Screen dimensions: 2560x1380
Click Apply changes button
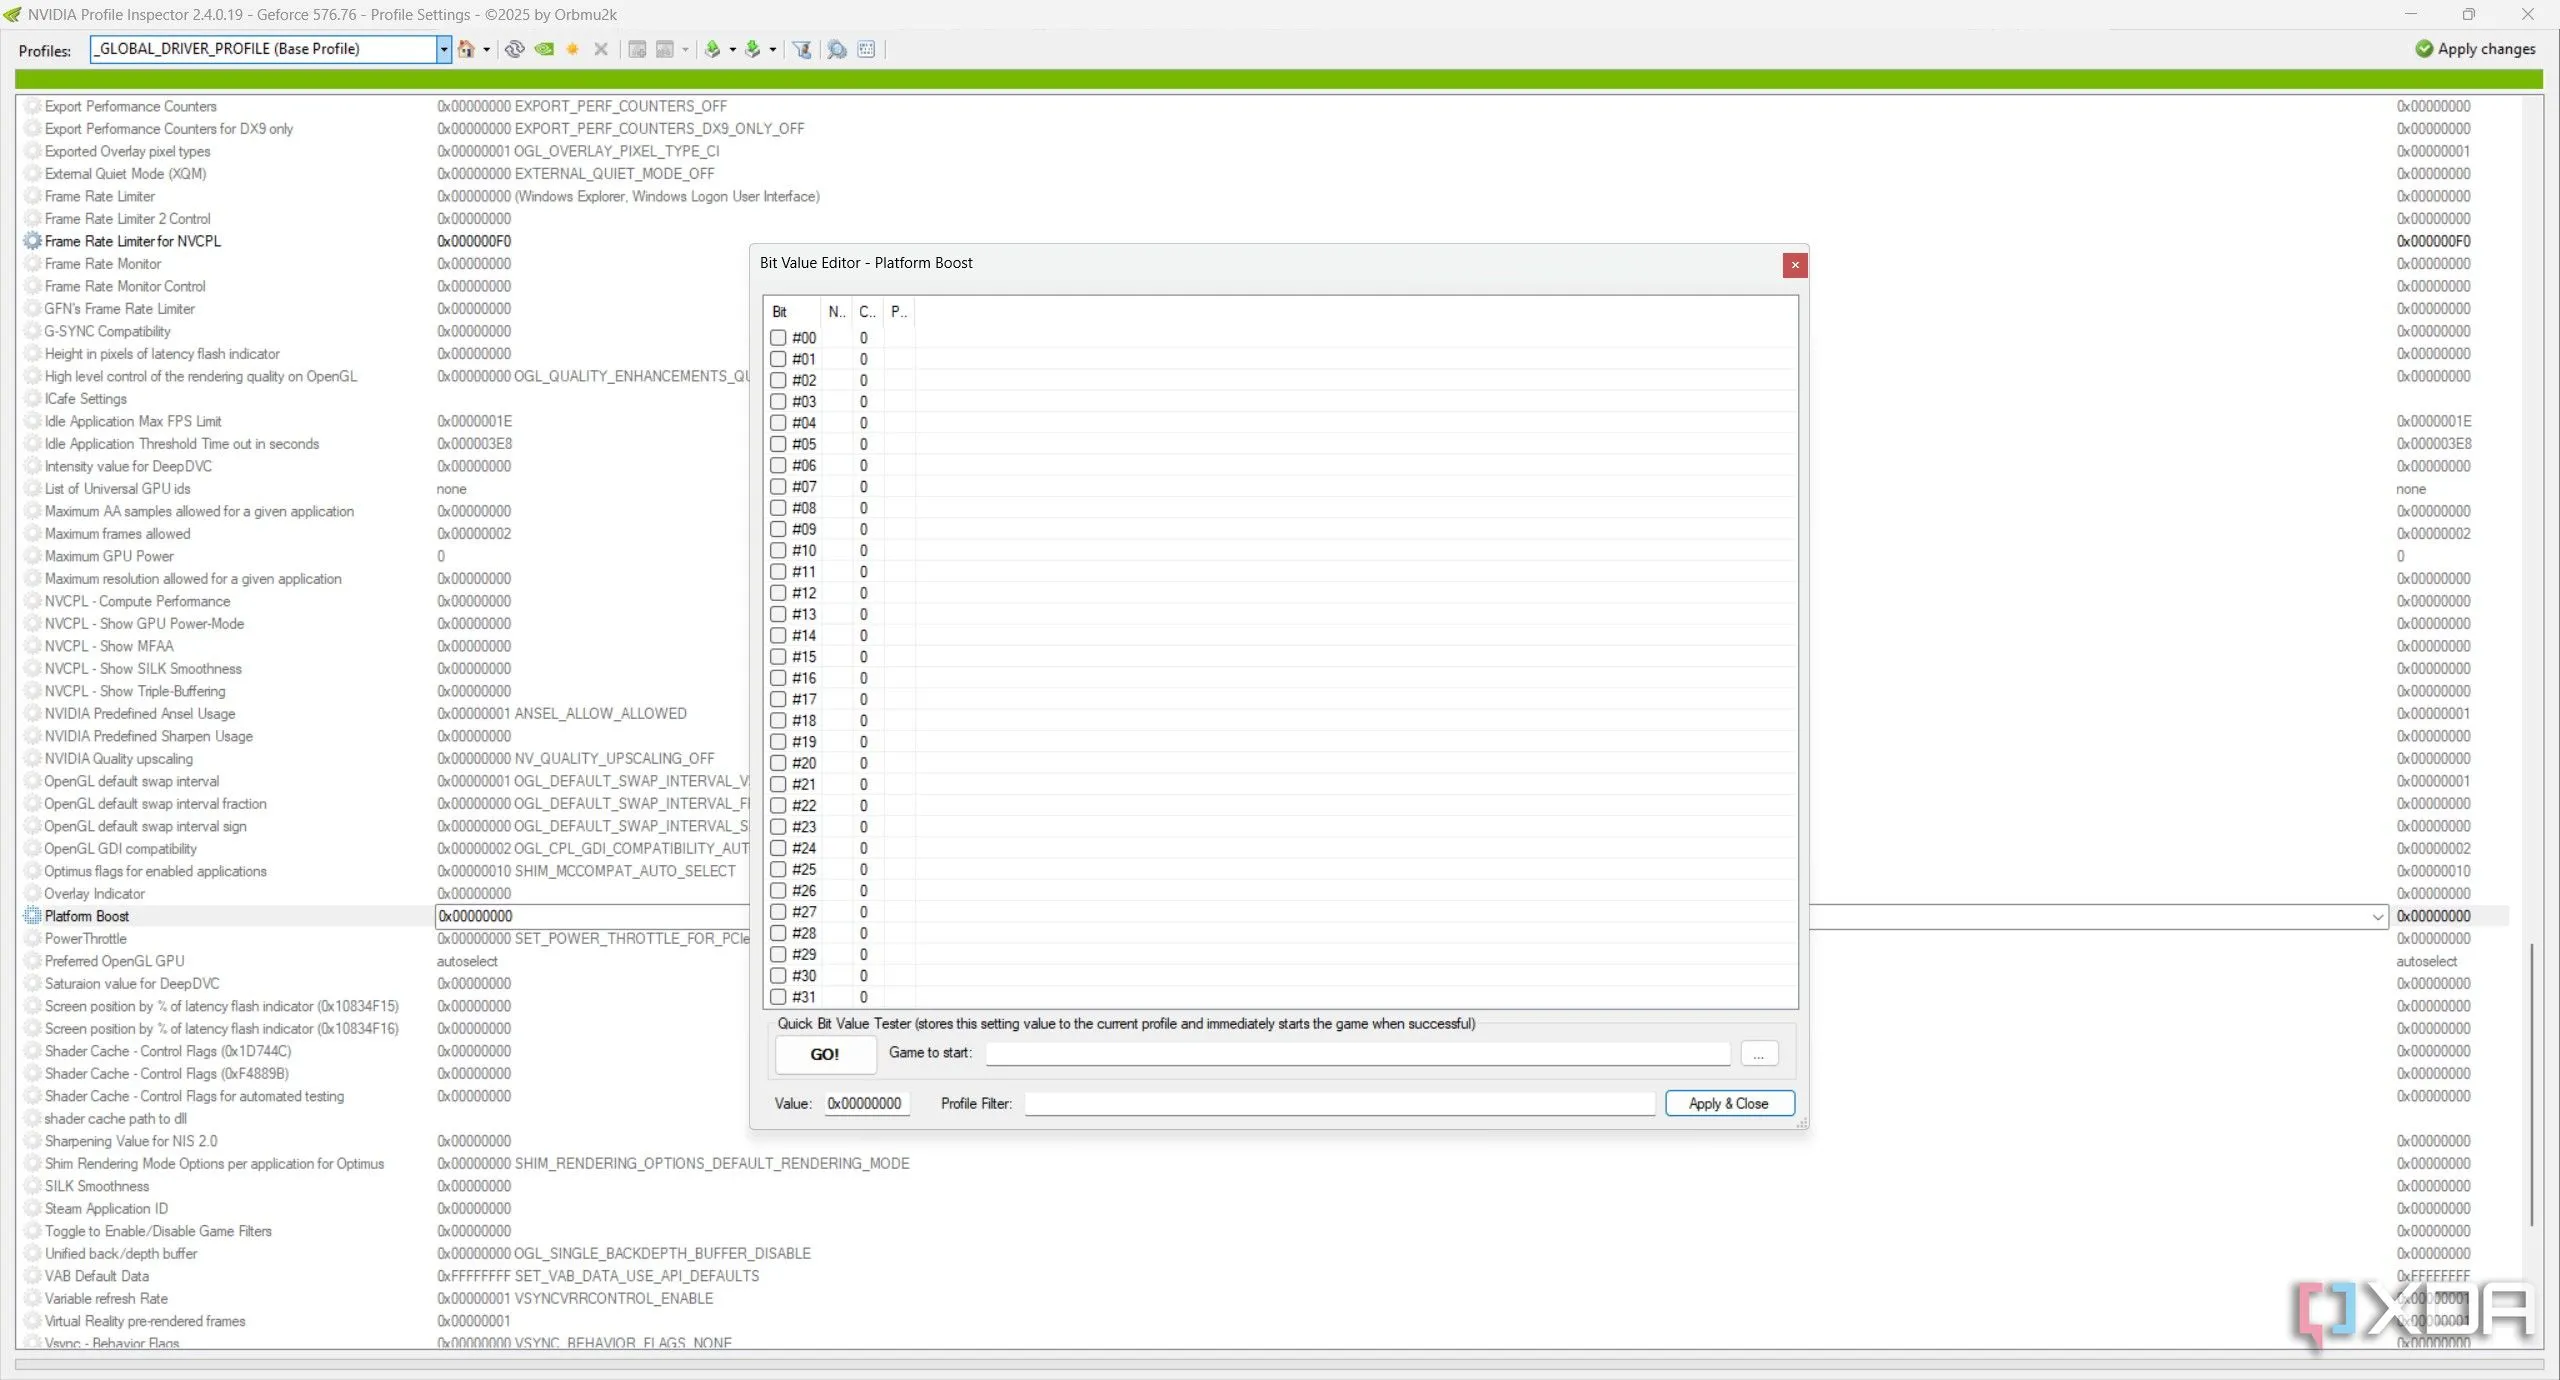pos(2475,49)
